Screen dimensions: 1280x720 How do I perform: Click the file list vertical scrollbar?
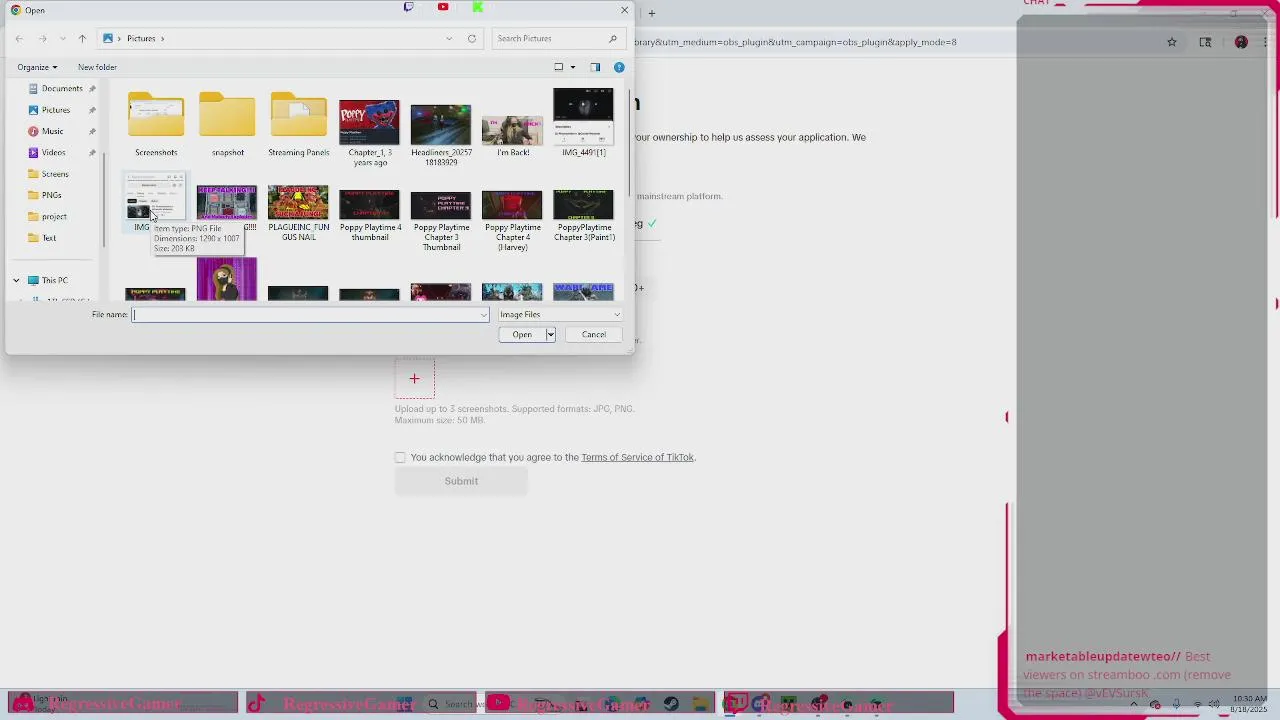pyautogui.click(x=629, y=144)
